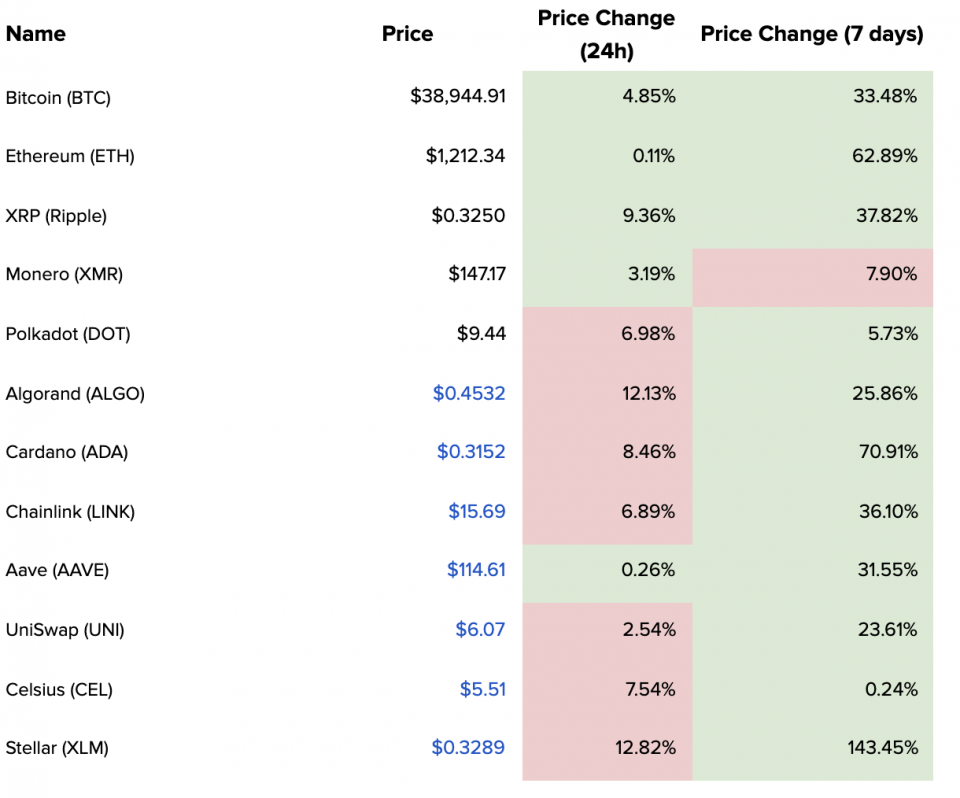Click the Algorand price link $0.4532
Image resolution: width=960 pixels, height=798 pixels.
(x=469, y=393)
